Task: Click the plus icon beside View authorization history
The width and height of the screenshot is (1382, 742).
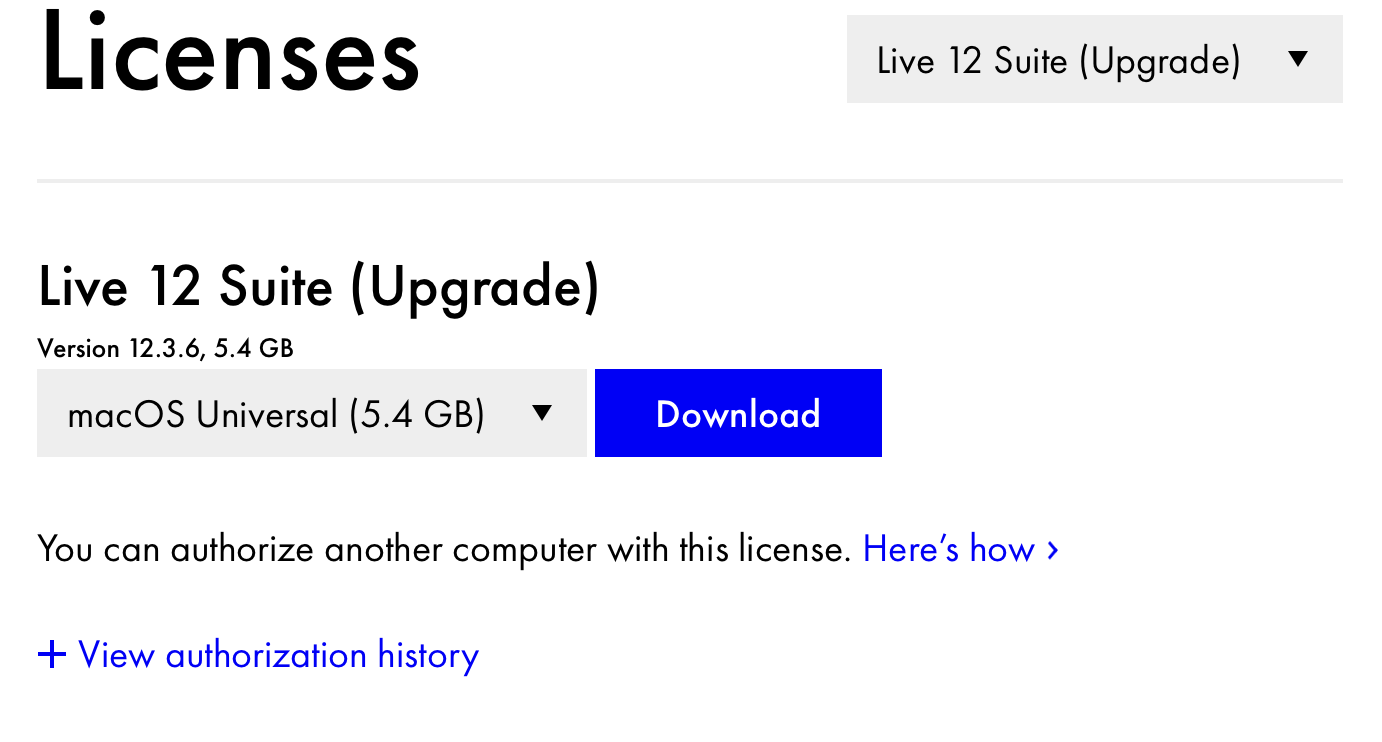Action: click(x=52, y=654)
